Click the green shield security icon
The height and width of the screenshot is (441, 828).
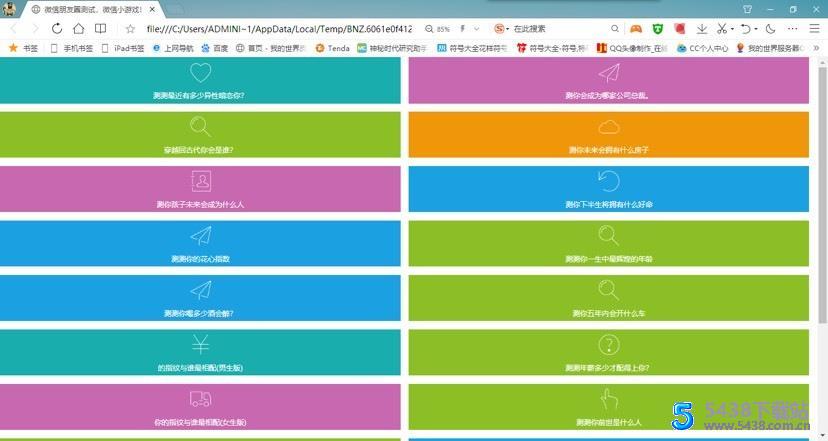657,29
